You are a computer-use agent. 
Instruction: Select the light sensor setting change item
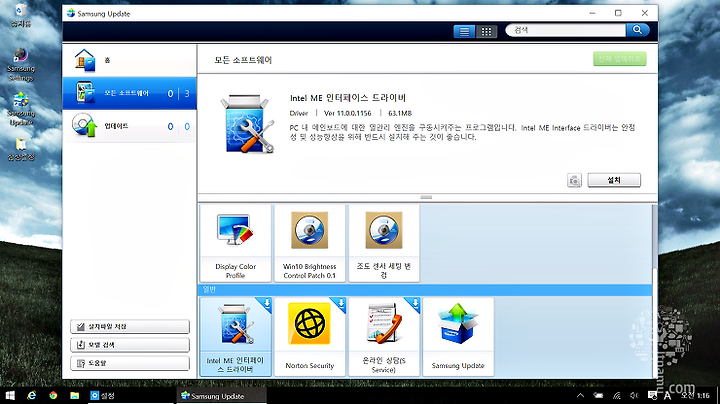pos(384,243)
